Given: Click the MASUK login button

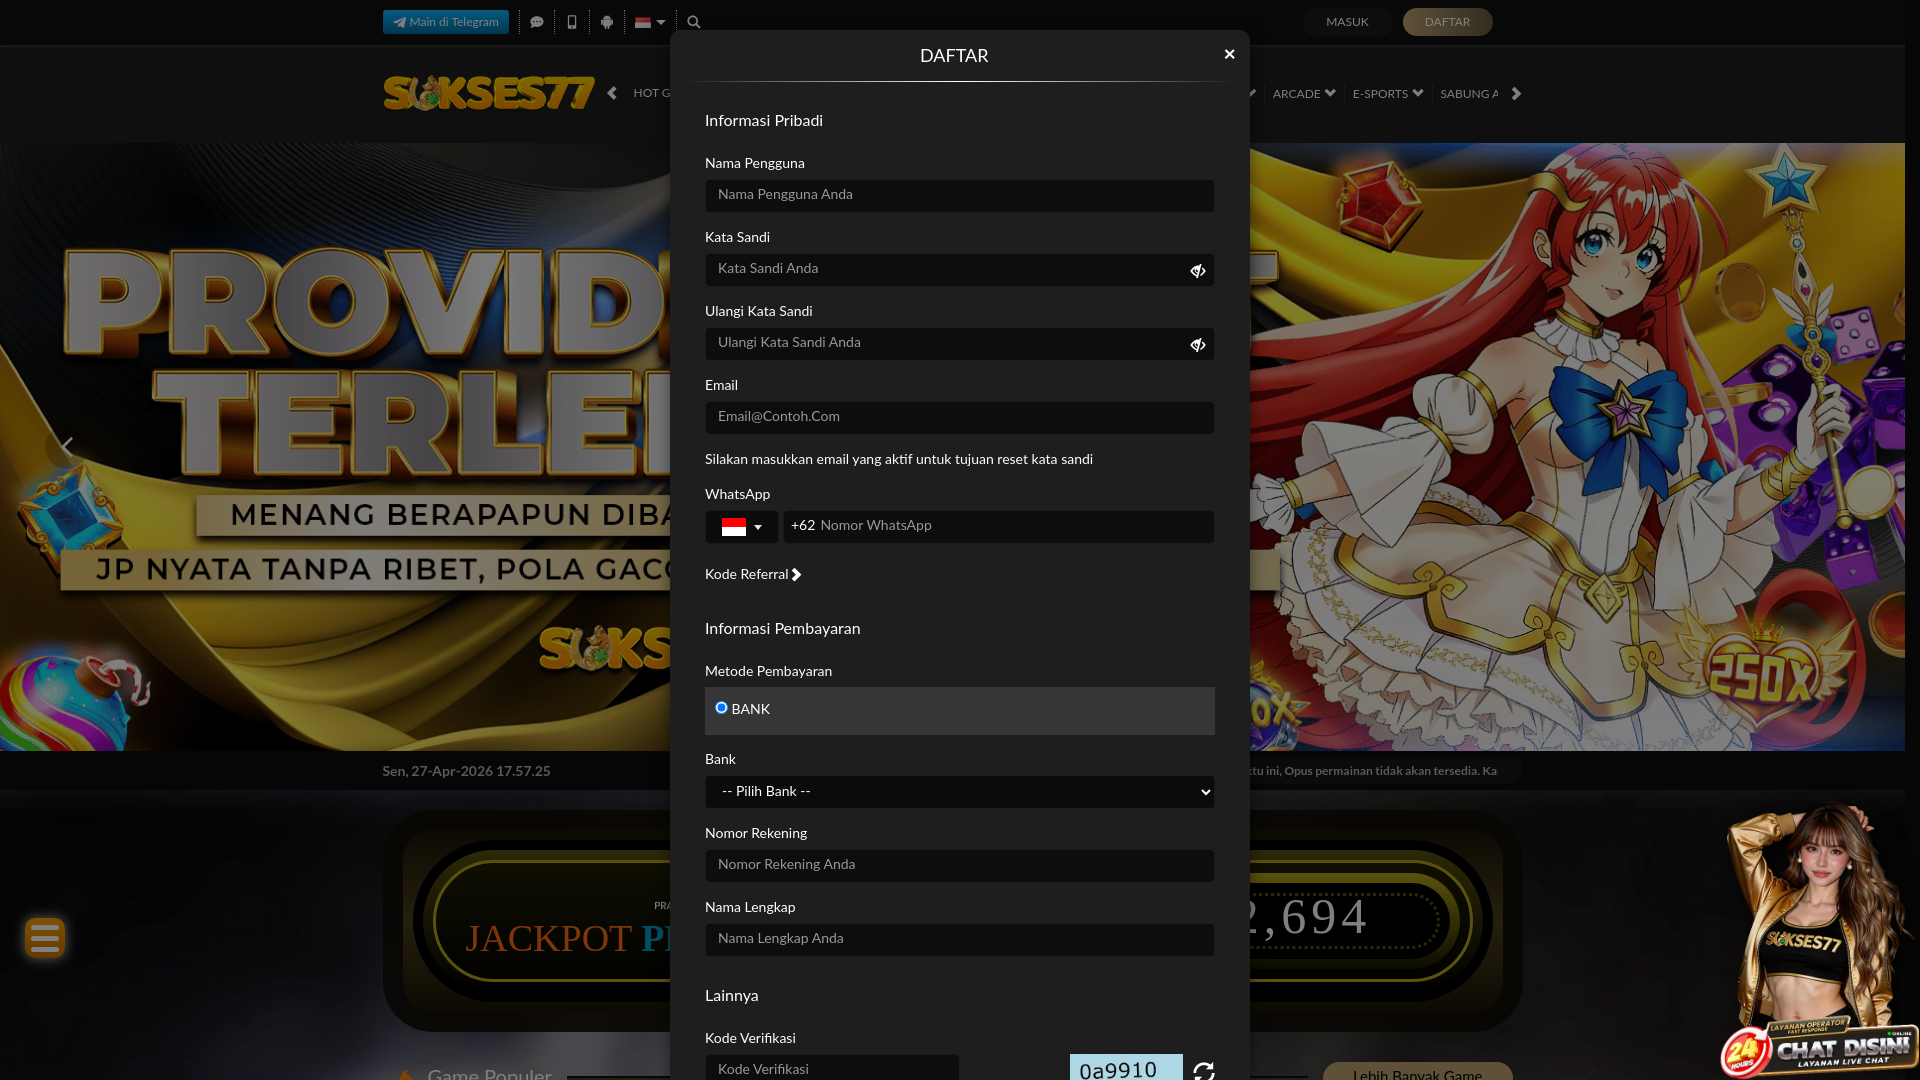Looking at the screenshot, I should pyautogui.click(x=1347, y=22).
